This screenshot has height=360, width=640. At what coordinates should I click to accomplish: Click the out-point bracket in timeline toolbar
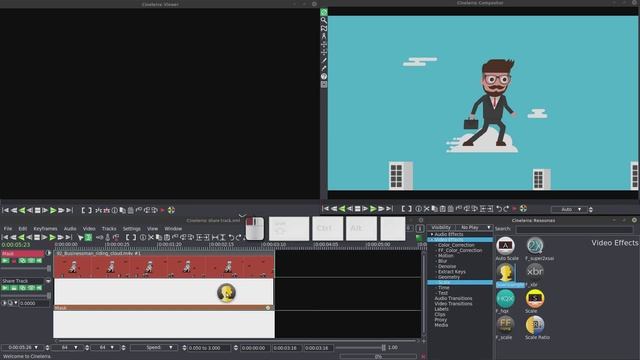(134, 237)
